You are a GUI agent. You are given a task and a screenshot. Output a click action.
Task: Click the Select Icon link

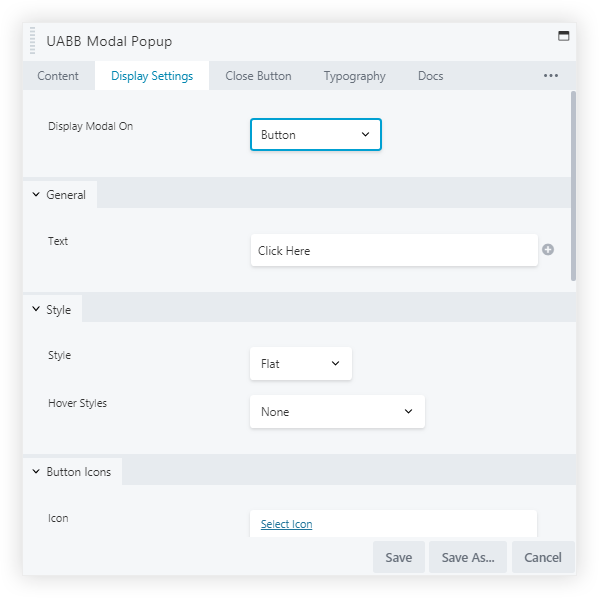287,524
